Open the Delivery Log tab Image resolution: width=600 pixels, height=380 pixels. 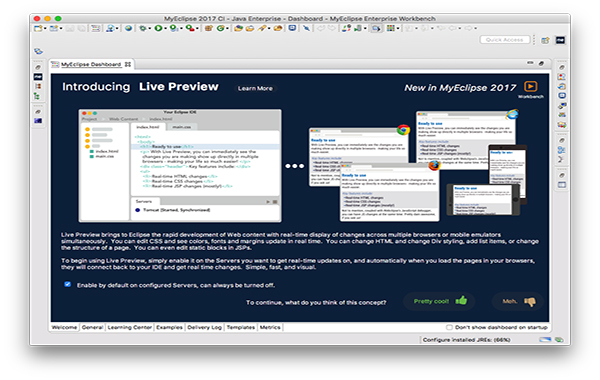point(204,328)
